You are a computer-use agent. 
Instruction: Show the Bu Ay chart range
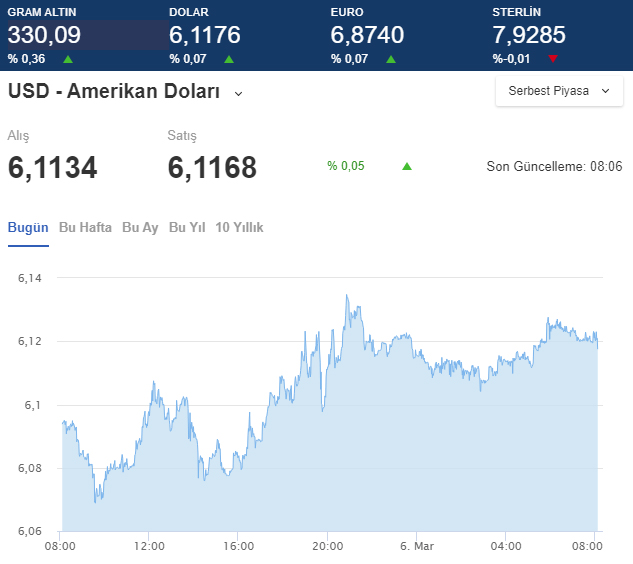pos(140,227)
